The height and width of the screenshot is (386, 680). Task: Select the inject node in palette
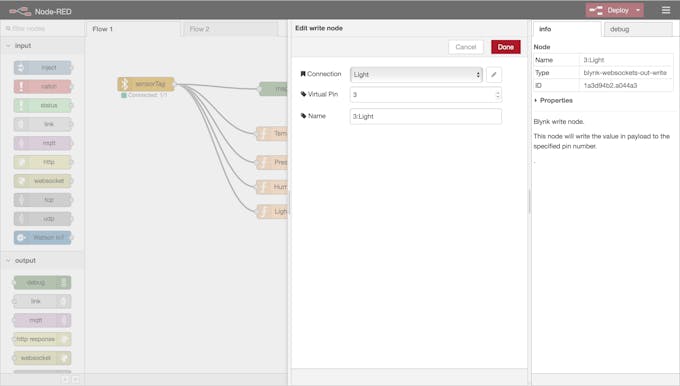[x=42, y=68]
